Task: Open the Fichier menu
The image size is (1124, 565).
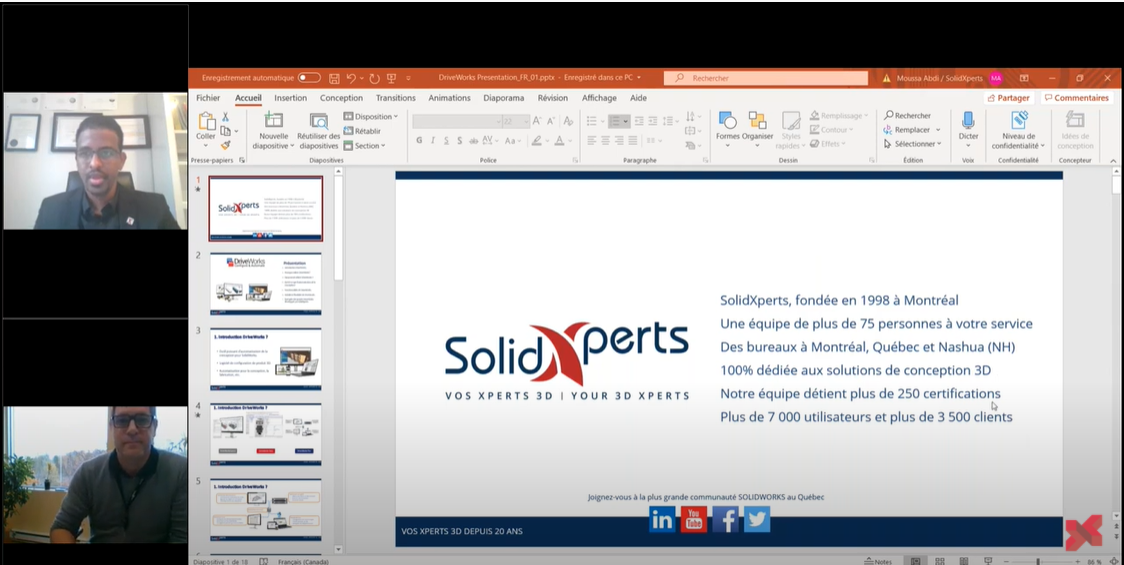Action: tap(208, 98)
